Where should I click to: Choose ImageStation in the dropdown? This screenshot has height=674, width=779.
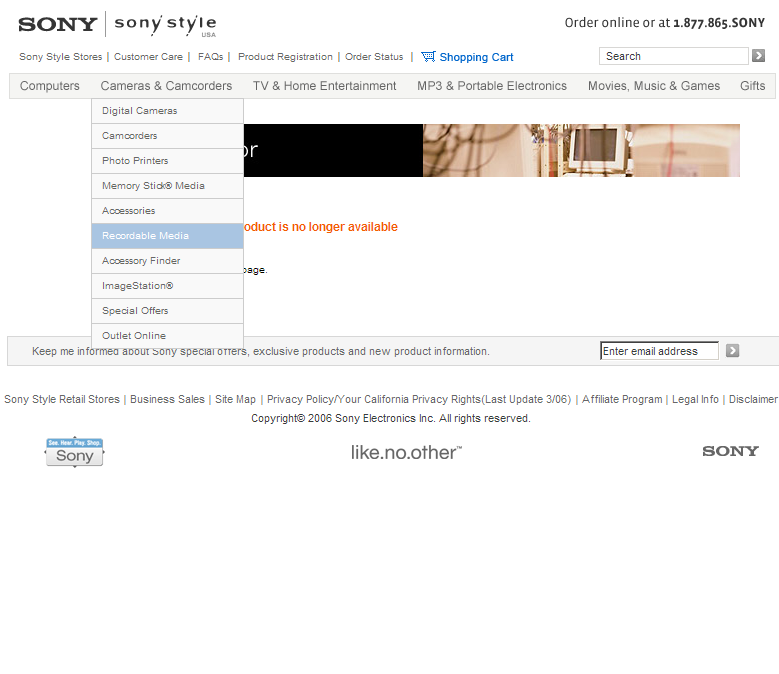[167, 286]
